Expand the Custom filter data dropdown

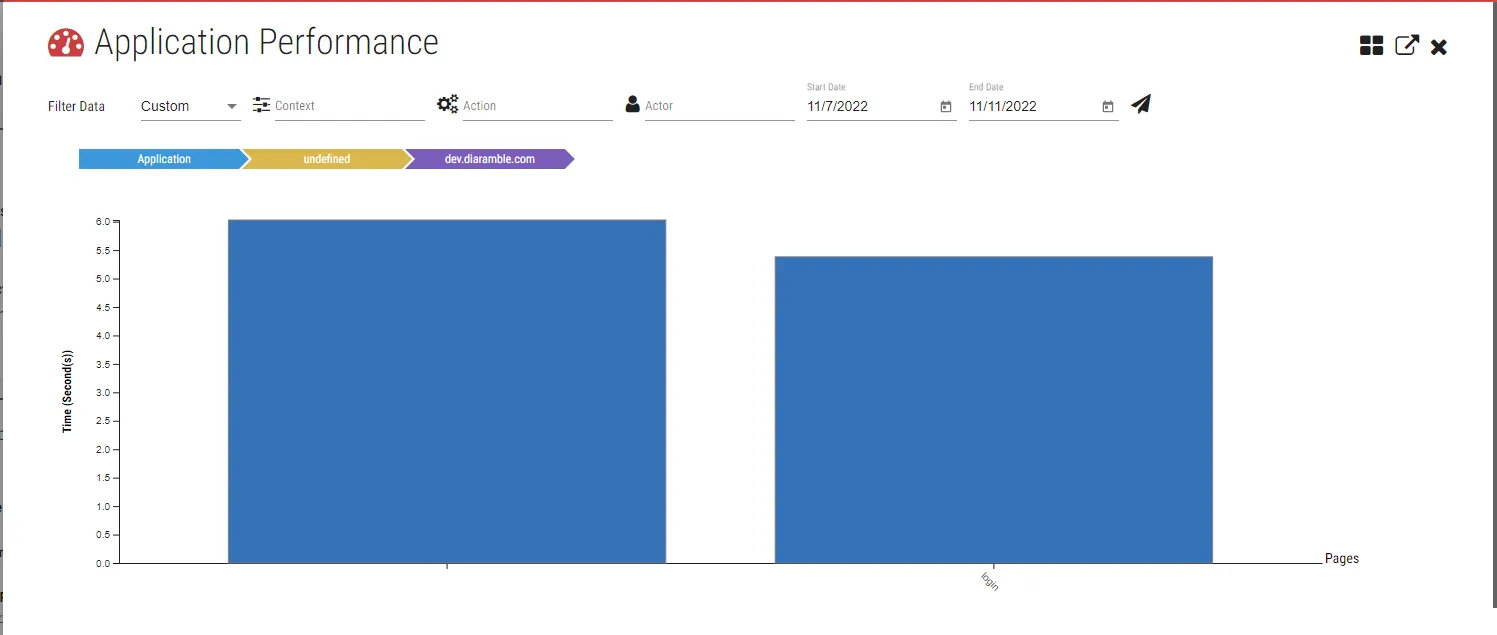190,106
